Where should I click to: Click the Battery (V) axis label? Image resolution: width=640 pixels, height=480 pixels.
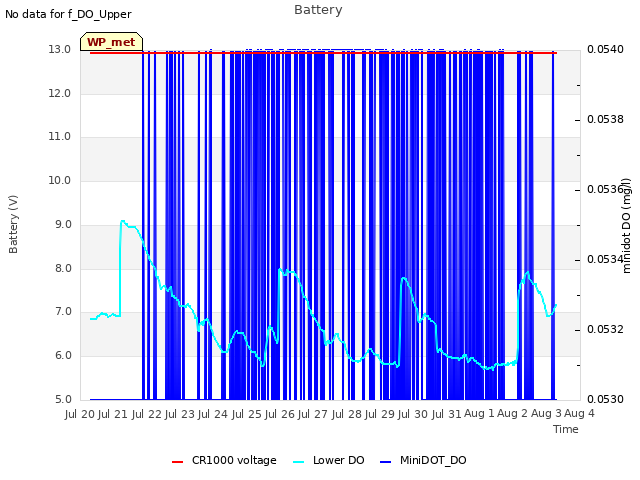tap(13, 224)
